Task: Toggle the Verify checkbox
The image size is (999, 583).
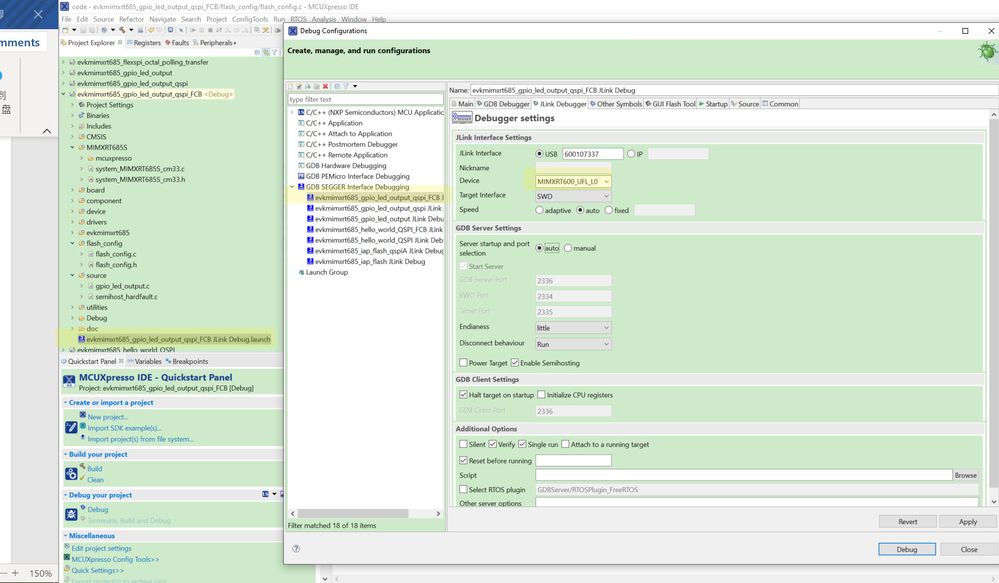Action: point(492,444)
